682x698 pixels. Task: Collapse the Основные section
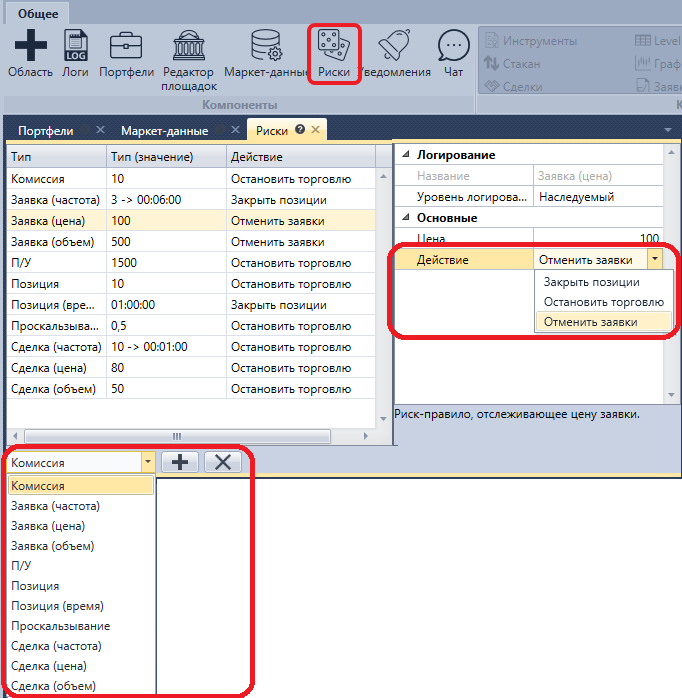click(406, 218)
